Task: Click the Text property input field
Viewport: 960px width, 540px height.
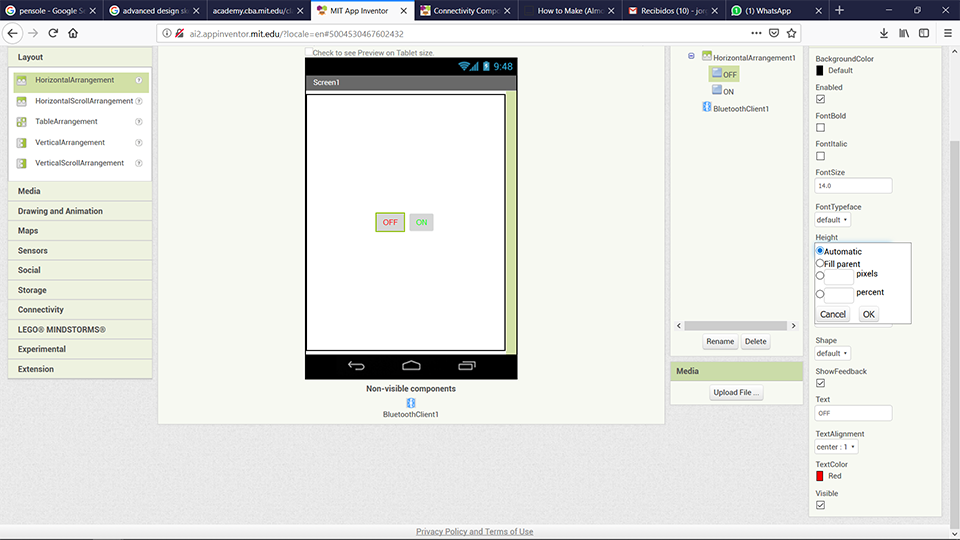Action: tap(853, 413)
